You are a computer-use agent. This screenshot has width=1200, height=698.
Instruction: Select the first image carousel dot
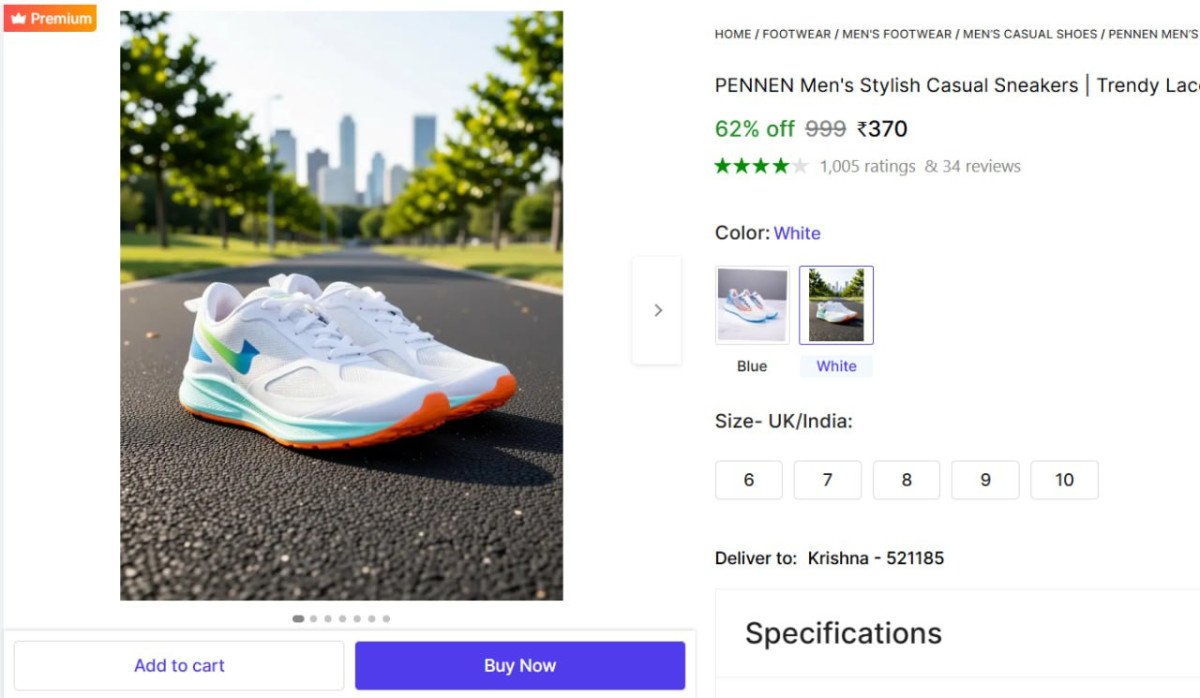pos(298,619)
